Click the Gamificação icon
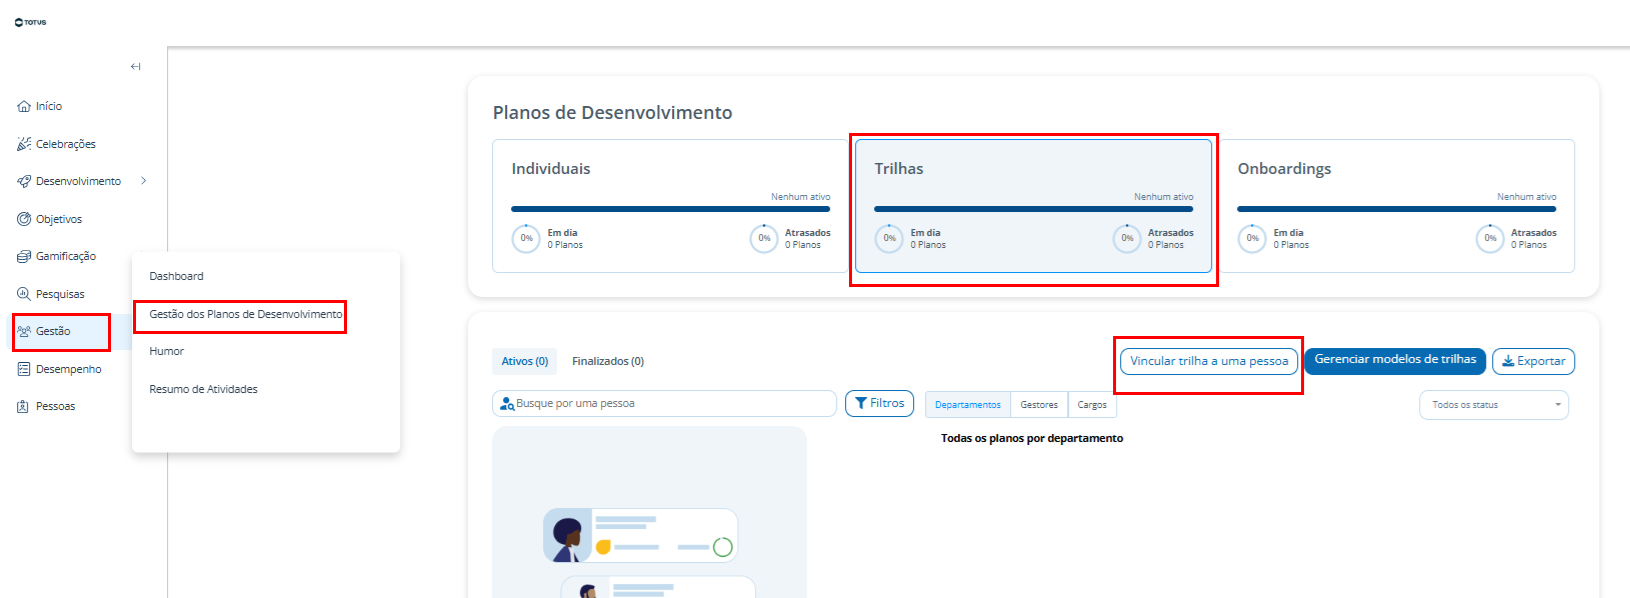Image resolution: width=1630 pixels, height=598 pixels. coord(24,256)
